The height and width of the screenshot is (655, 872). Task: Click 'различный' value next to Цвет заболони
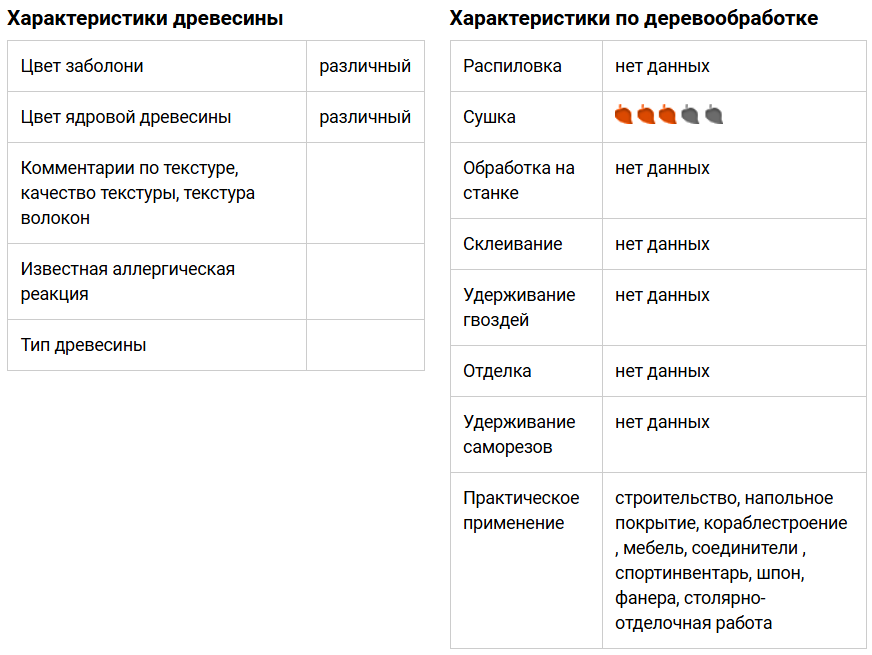tap(365, 66)
